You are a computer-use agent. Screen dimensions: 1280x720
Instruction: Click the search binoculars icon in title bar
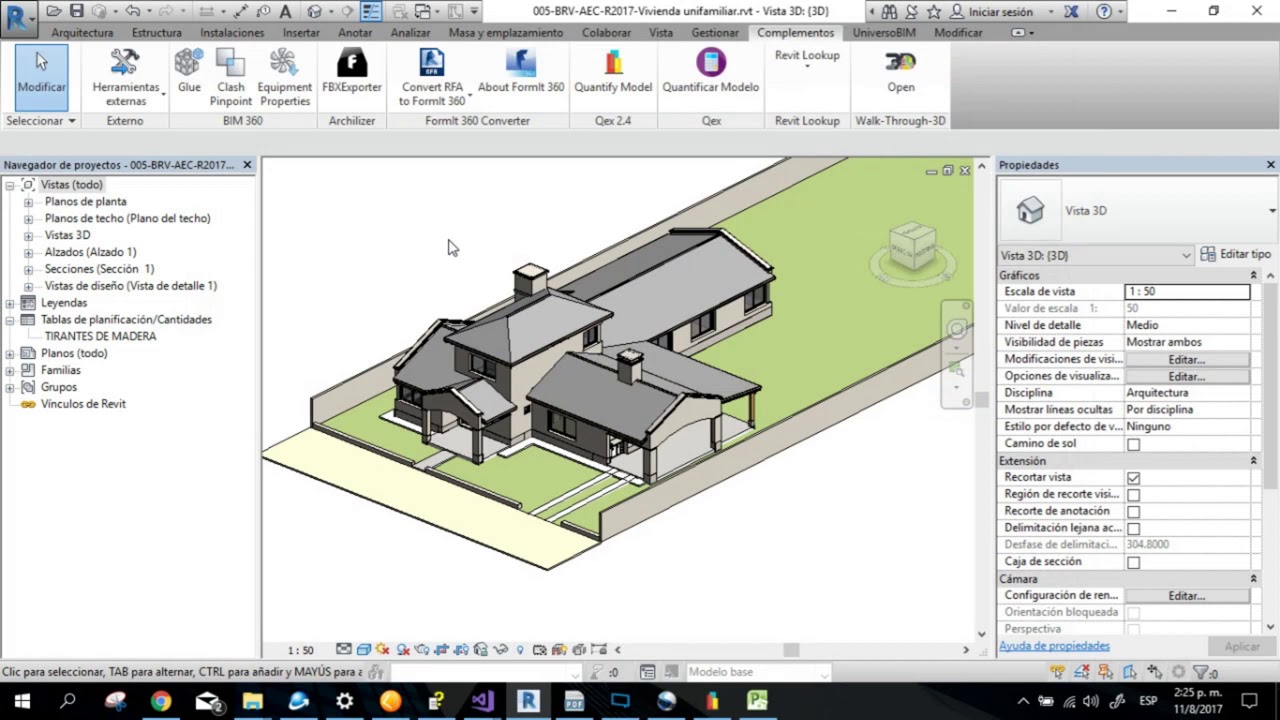click(x=889, y=12)
